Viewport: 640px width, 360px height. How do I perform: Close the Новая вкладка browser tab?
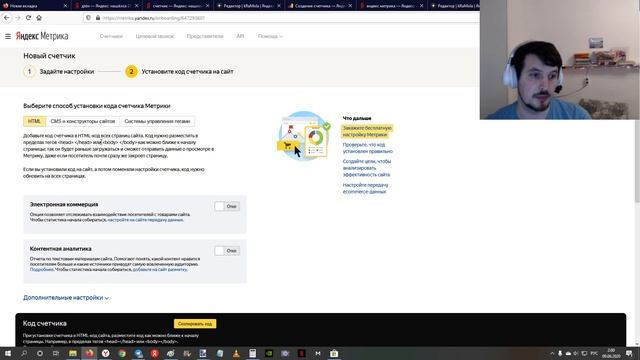pos(65,6)
